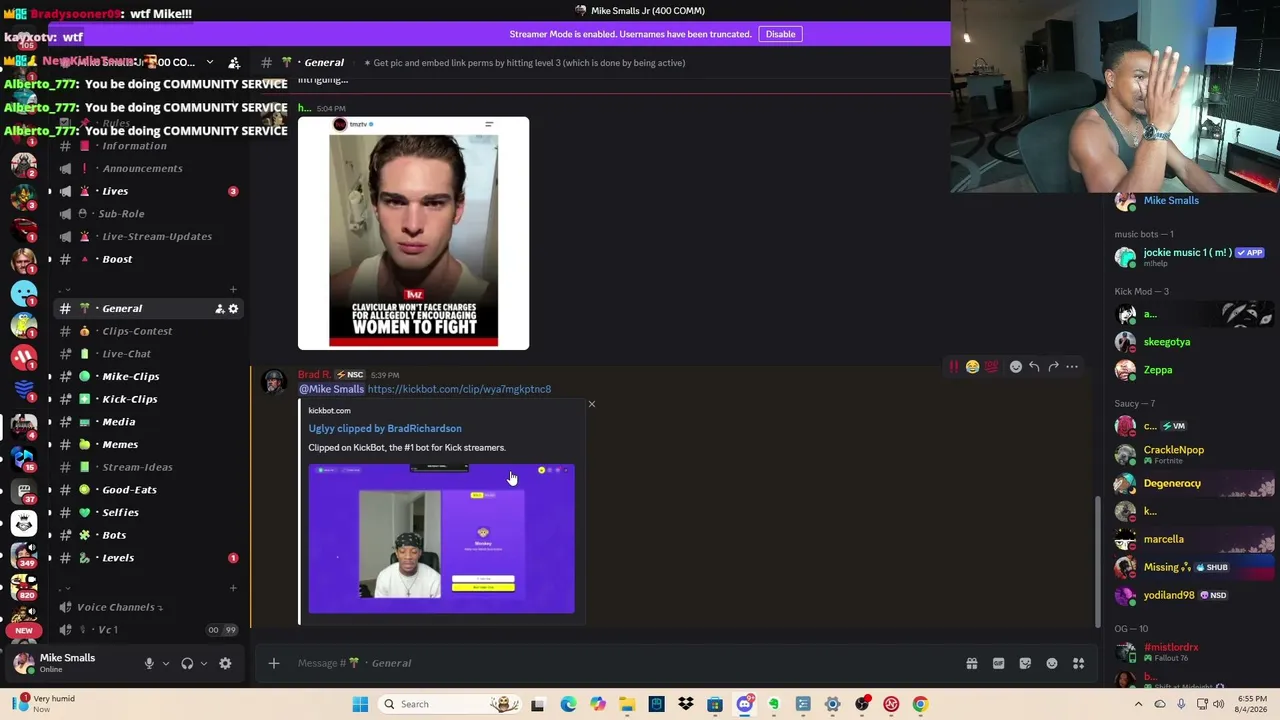
Task: Join the Vc 1 voice channel
Action: tap(107, 630)
